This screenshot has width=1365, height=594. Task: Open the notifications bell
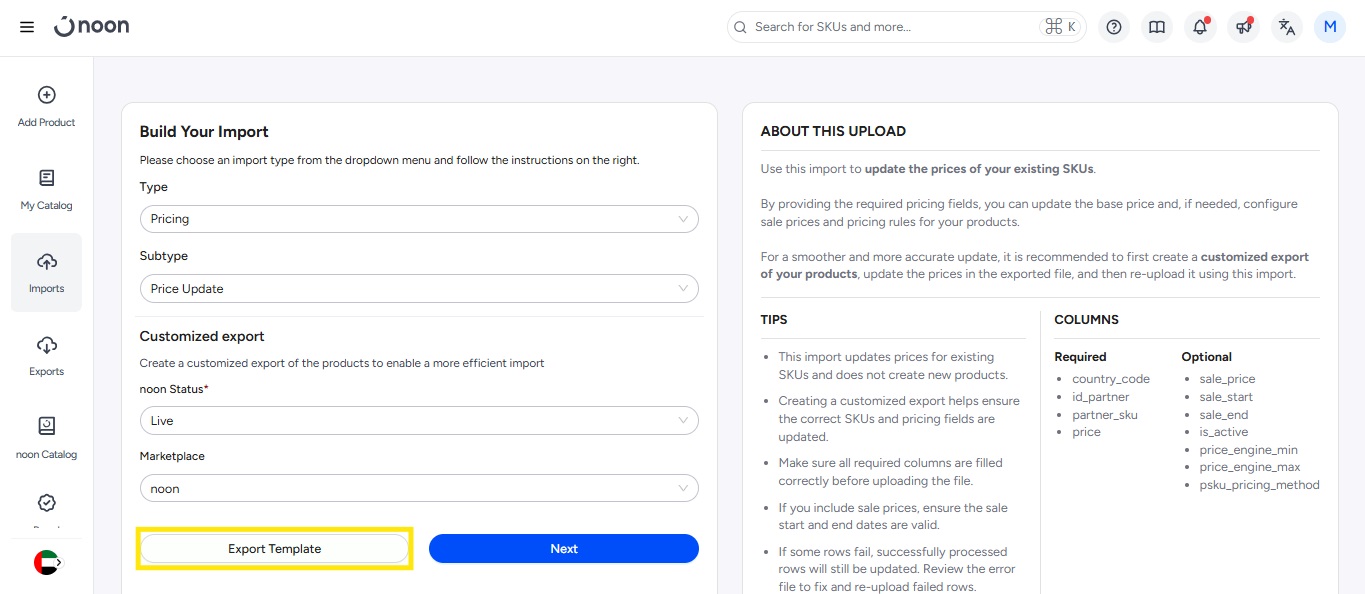[1200, 27]
